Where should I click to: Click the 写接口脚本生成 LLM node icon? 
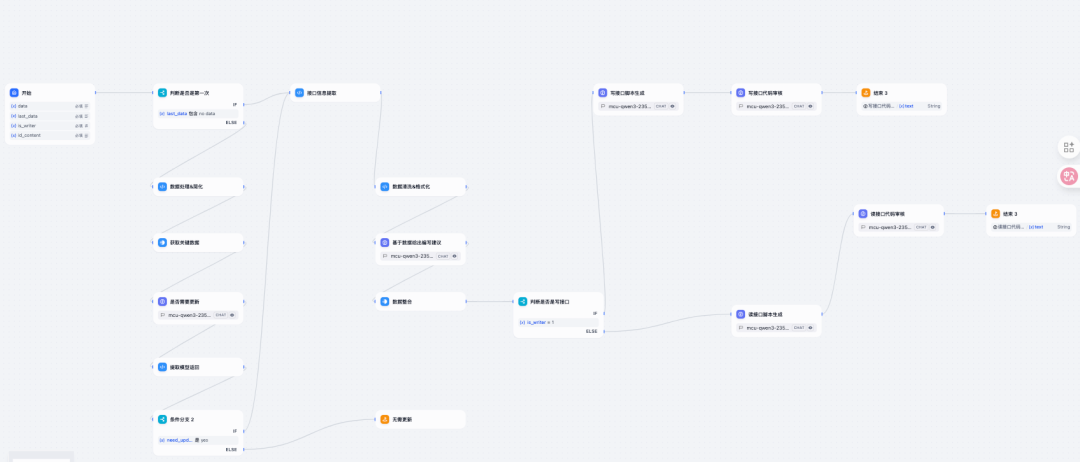pos(603,92)
